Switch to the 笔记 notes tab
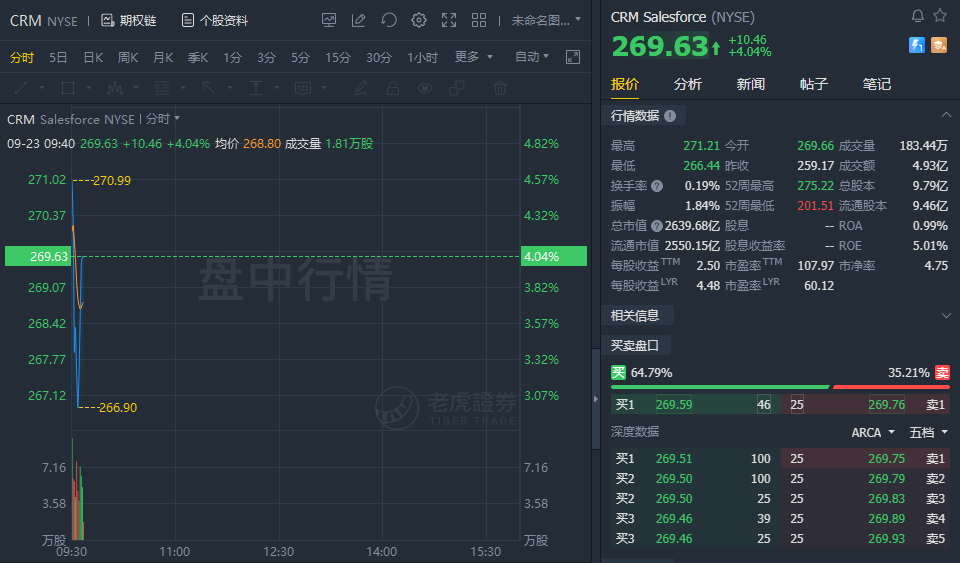Viewport: 960px width, 563px height. 877,84
